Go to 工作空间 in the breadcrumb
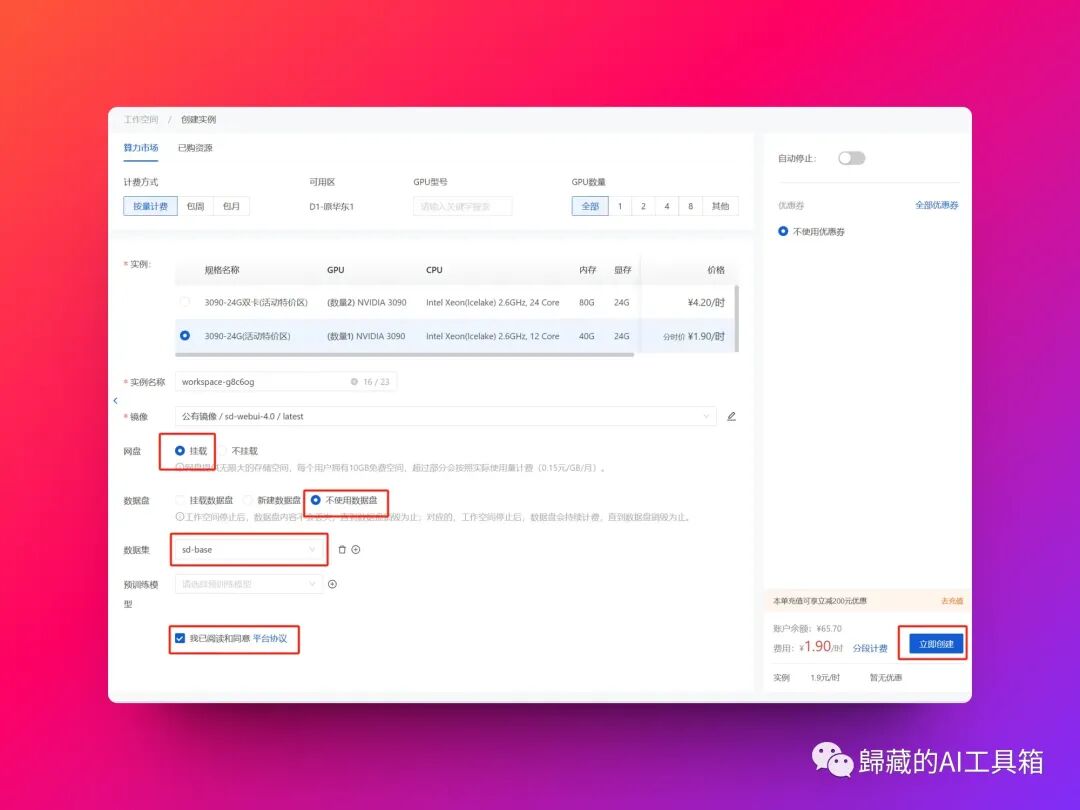Screen dimensions: 1080x810 141,120
